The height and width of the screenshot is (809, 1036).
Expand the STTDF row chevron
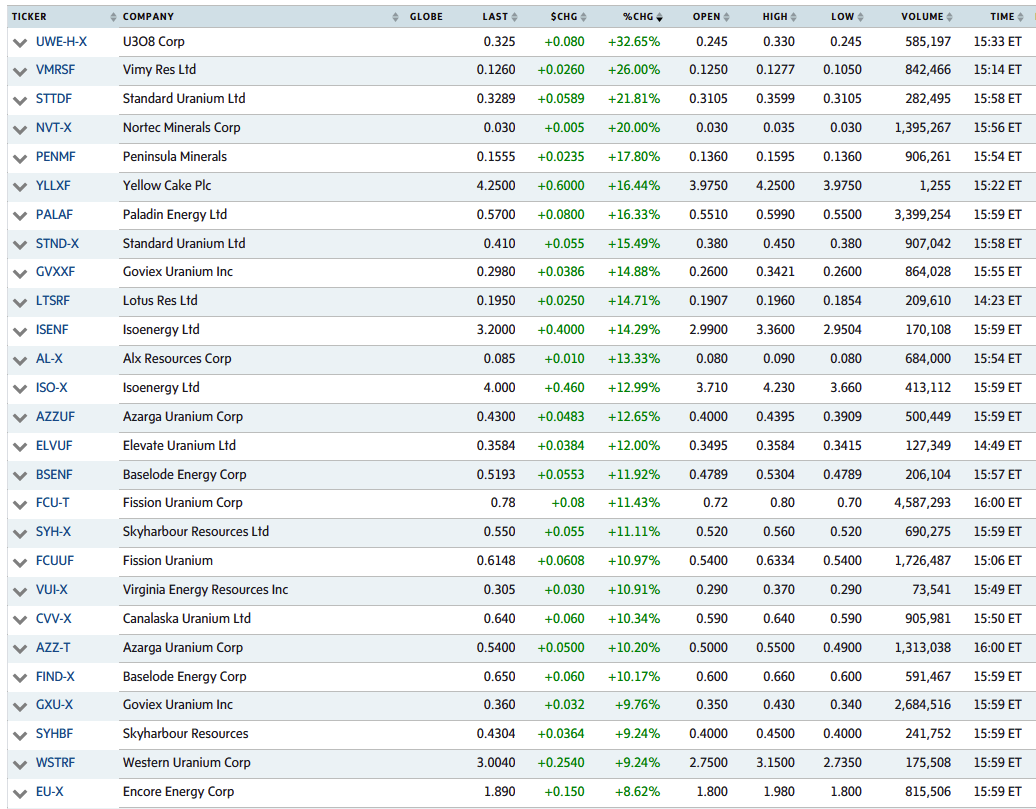20,100
